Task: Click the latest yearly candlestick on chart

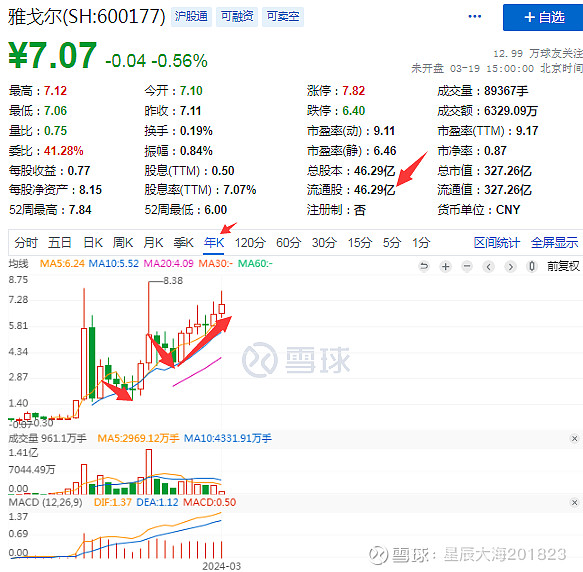Action: [222, 307]
